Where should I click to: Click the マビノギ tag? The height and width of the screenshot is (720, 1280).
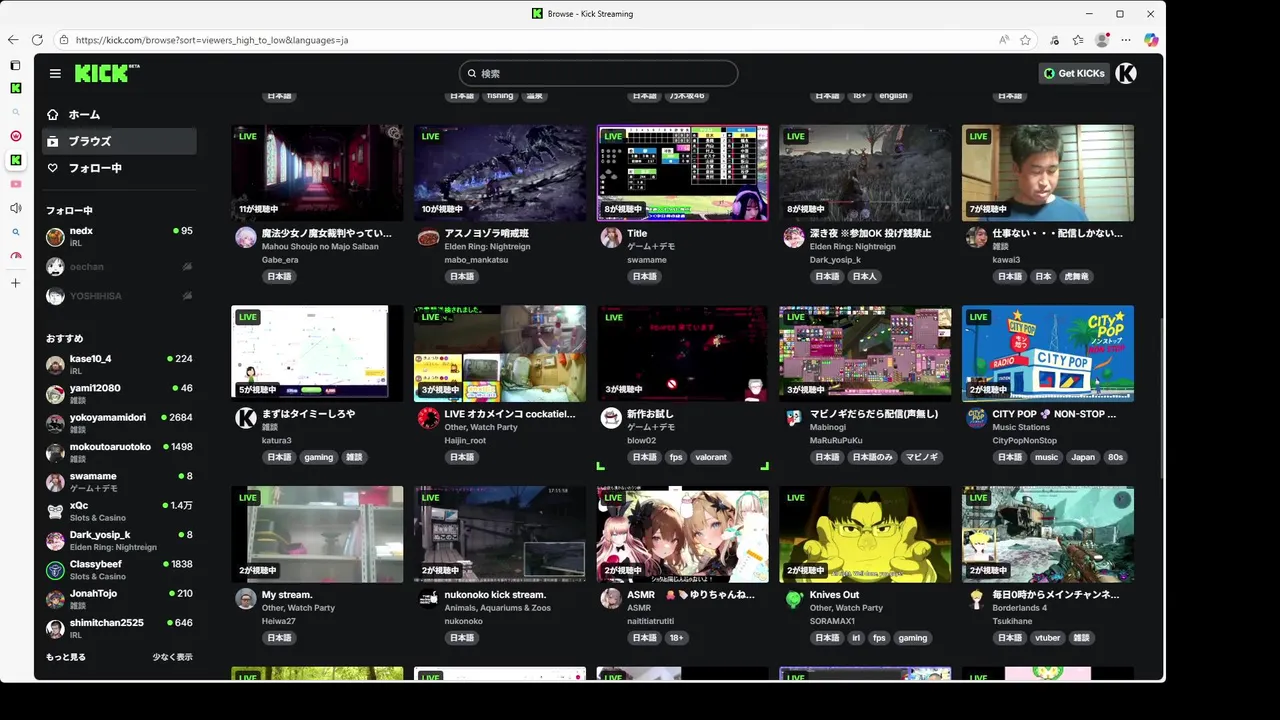pyautogui.click(x=922, y=457)
